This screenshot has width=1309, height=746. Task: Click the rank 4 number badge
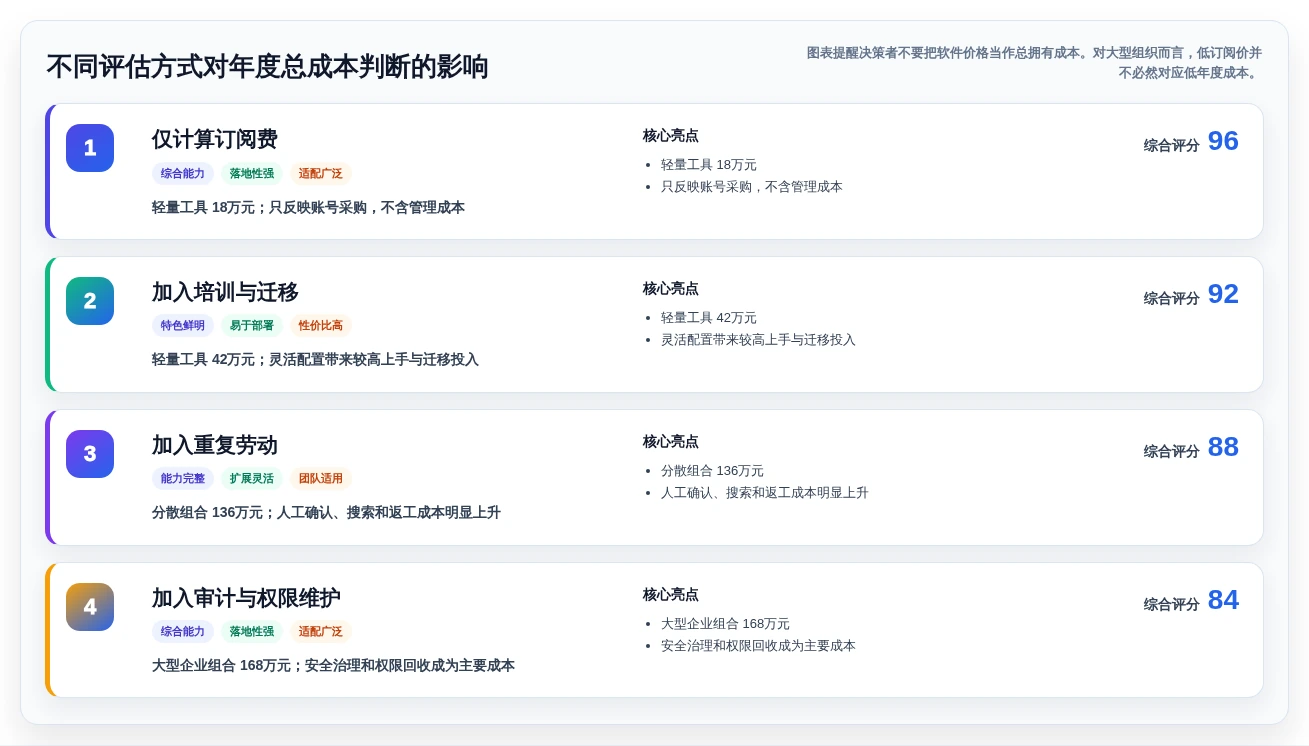pos(90,607)
